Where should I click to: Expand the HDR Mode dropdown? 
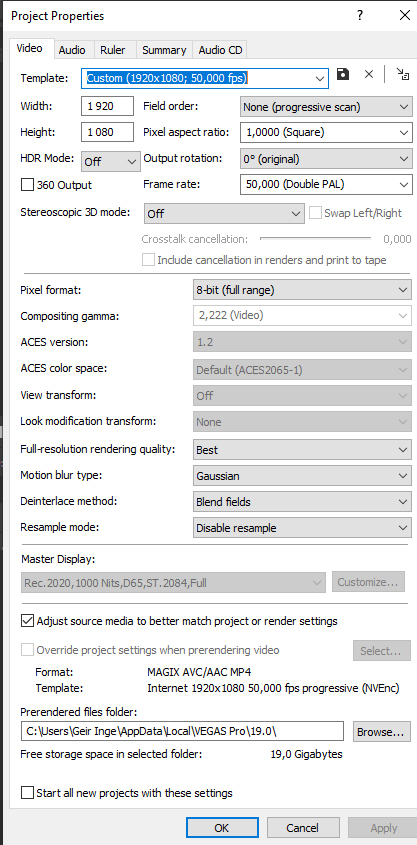(x=110, y=162)
